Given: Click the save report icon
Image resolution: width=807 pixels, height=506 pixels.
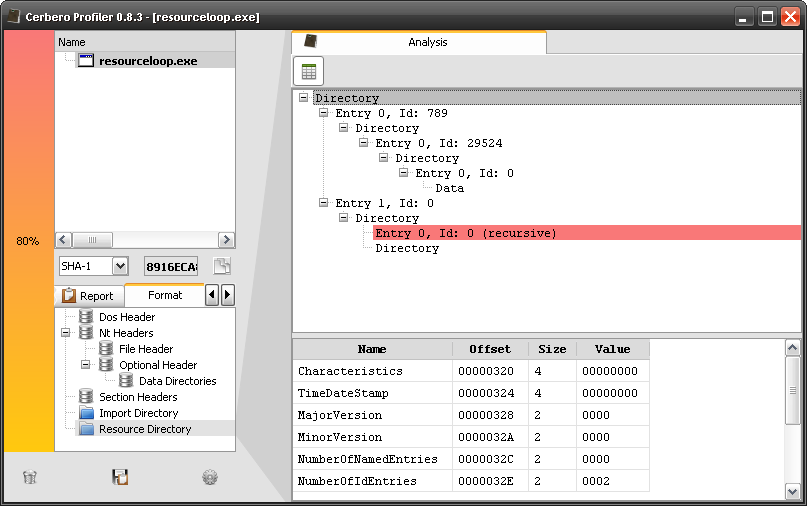Looking at the screenshot, I should (120, 477).
